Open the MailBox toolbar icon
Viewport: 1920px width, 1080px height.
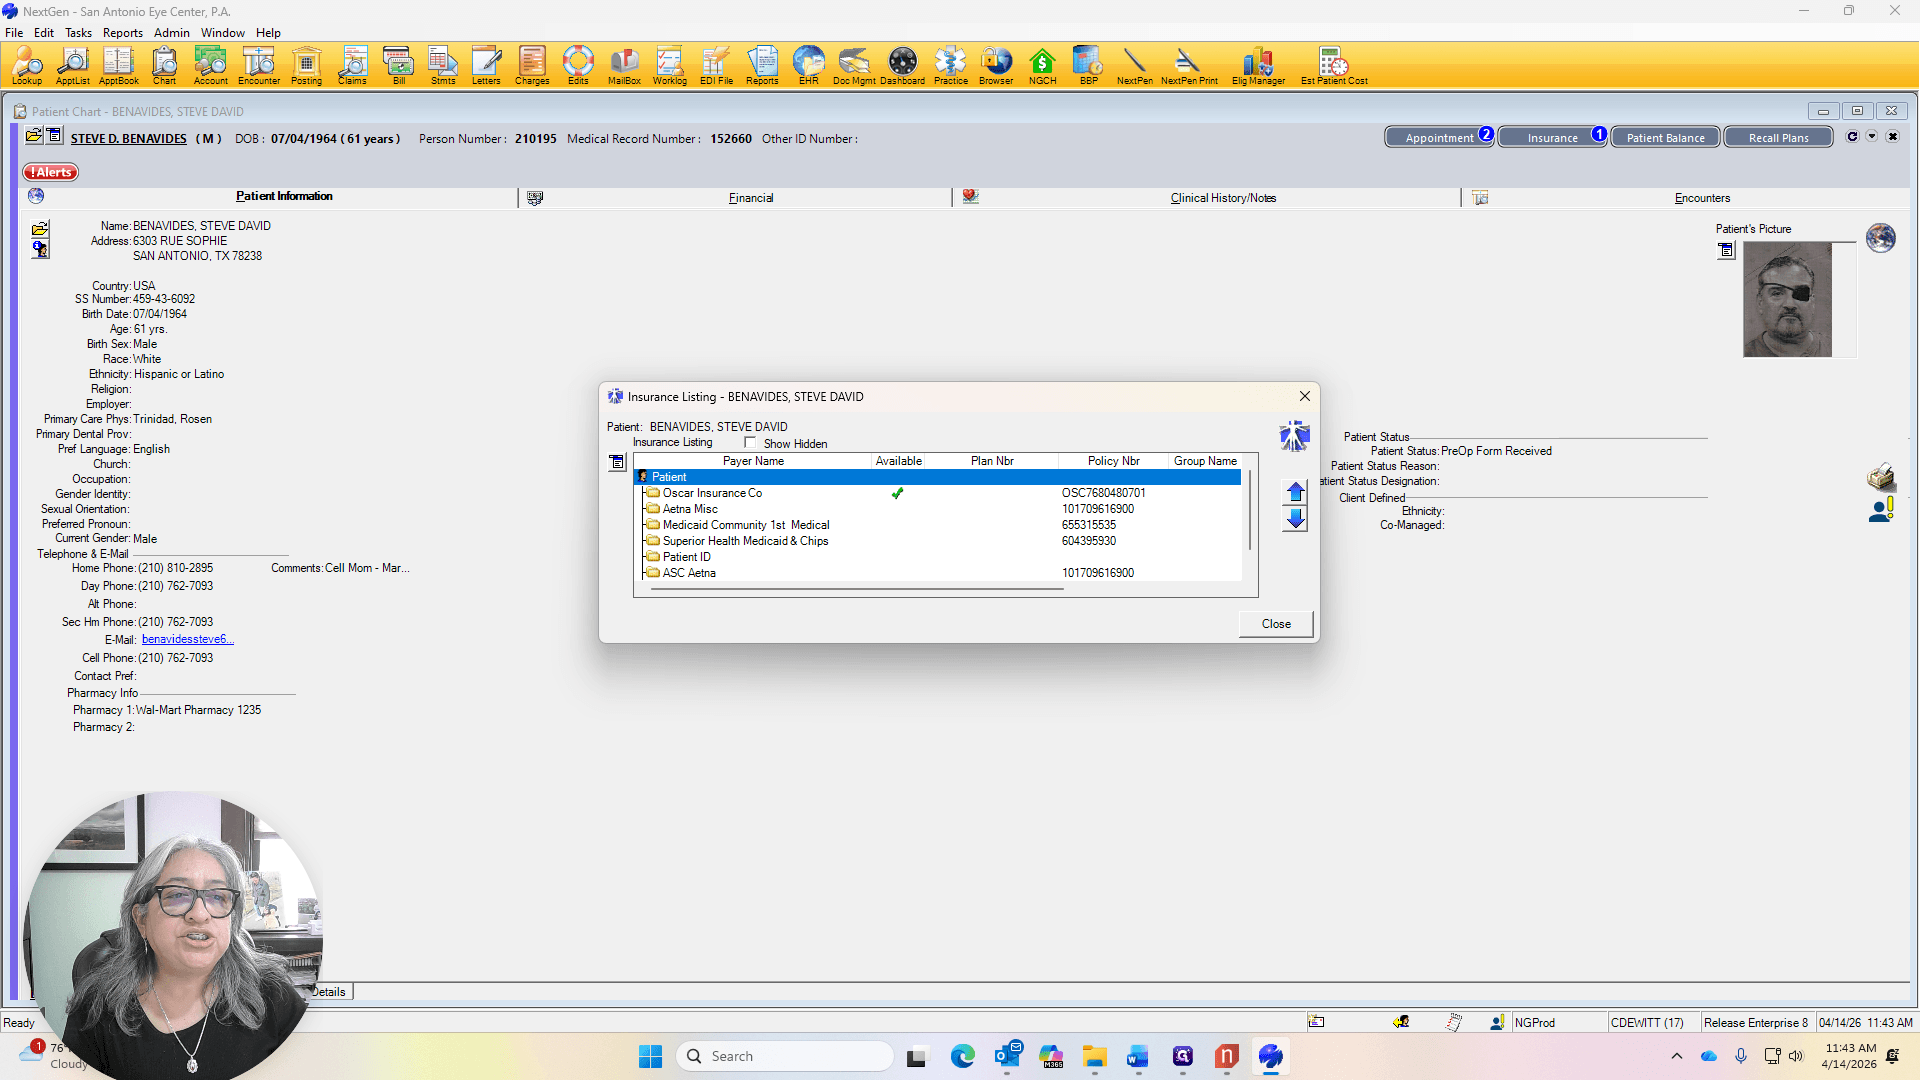pyautogui.click(x=624, y=66)
